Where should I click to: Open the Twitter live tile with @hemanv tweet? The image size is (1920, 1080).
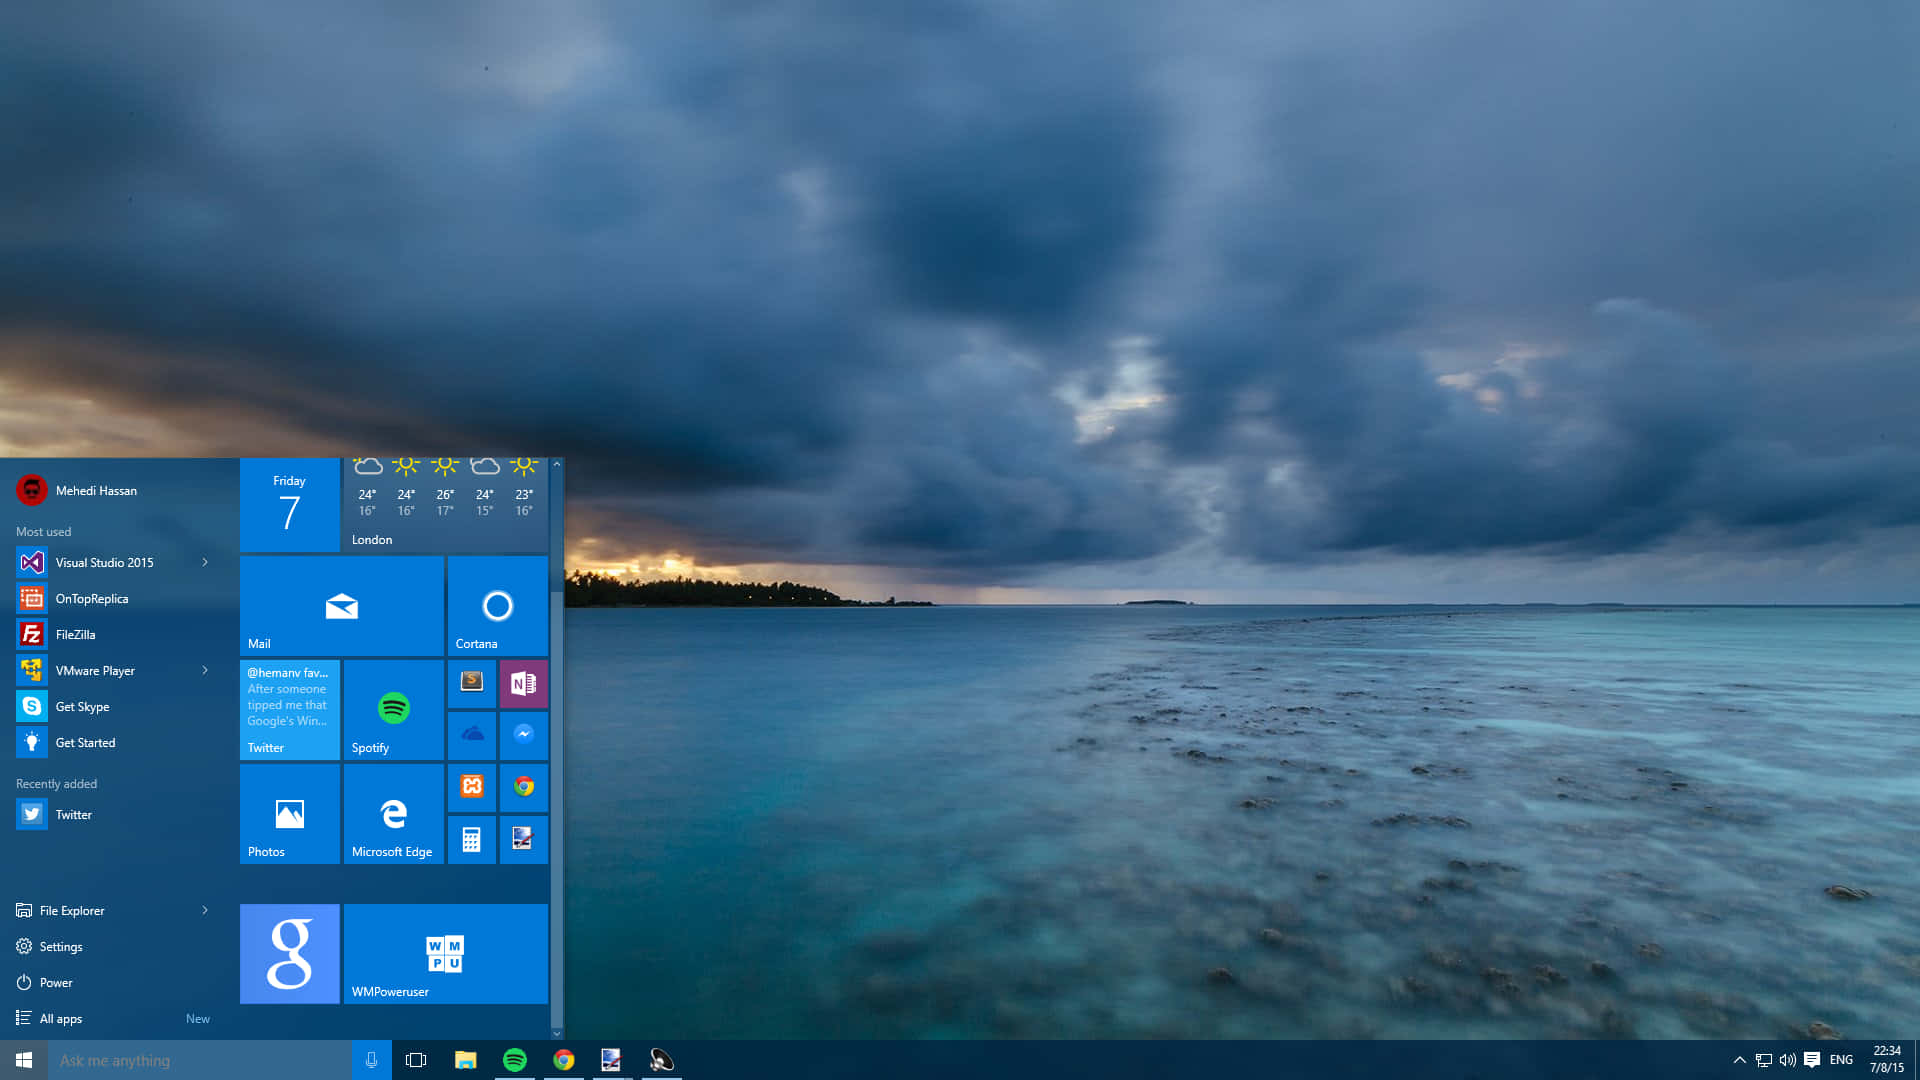coord(289,710)
